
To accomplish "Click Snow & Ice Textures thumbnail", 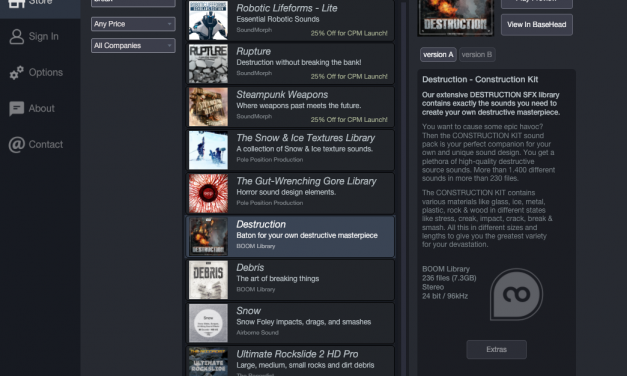I will pyautogui.click(x=208, y=150).
